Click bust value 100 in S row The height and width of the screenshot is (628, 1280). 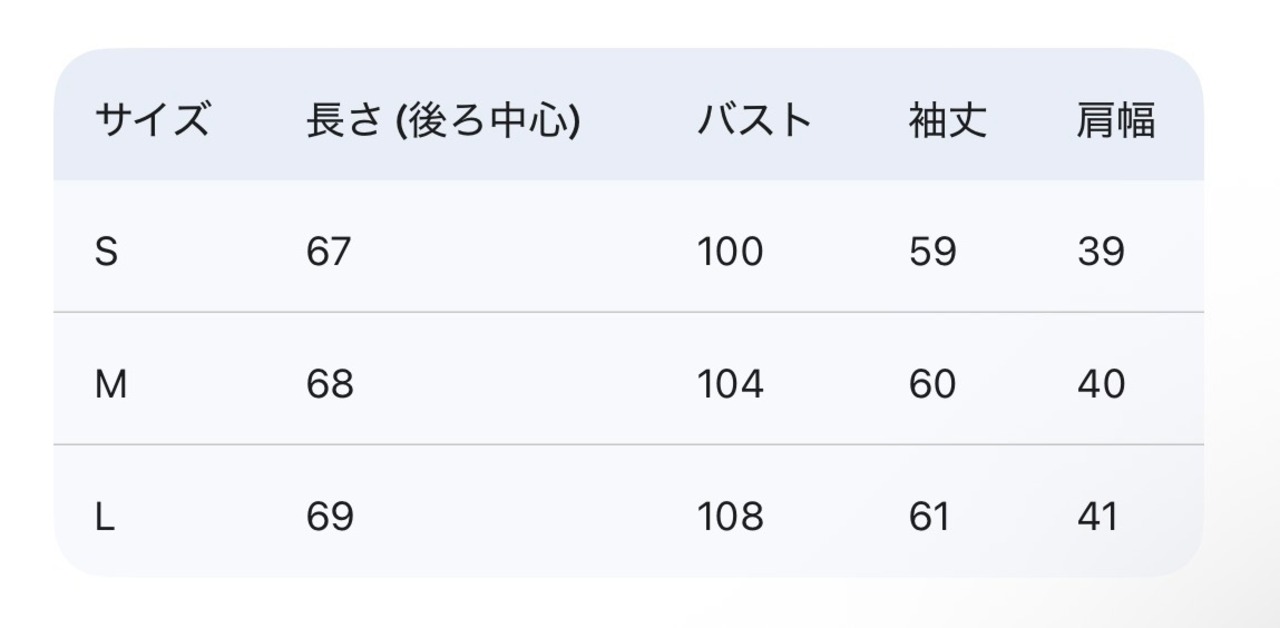[730, 251]
